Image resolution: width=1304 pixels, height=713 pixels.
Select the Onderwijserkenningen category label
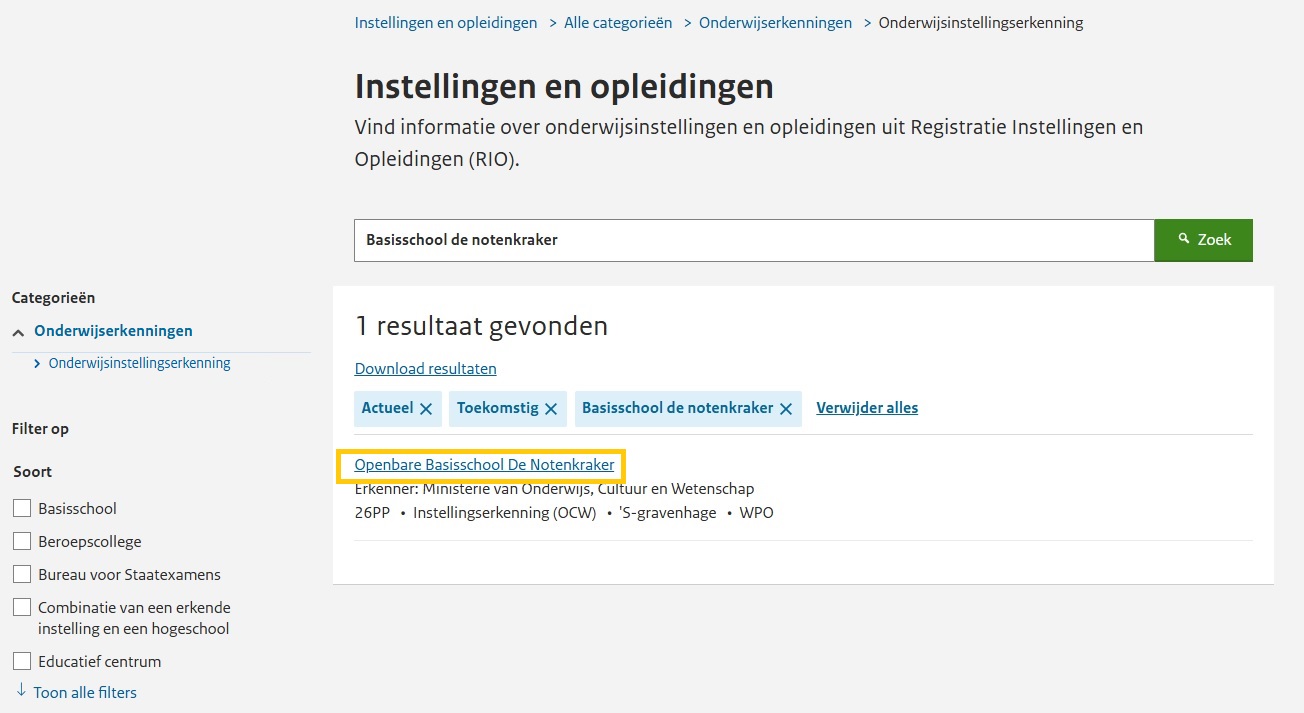pyautogui.click(x=113, y=331)
